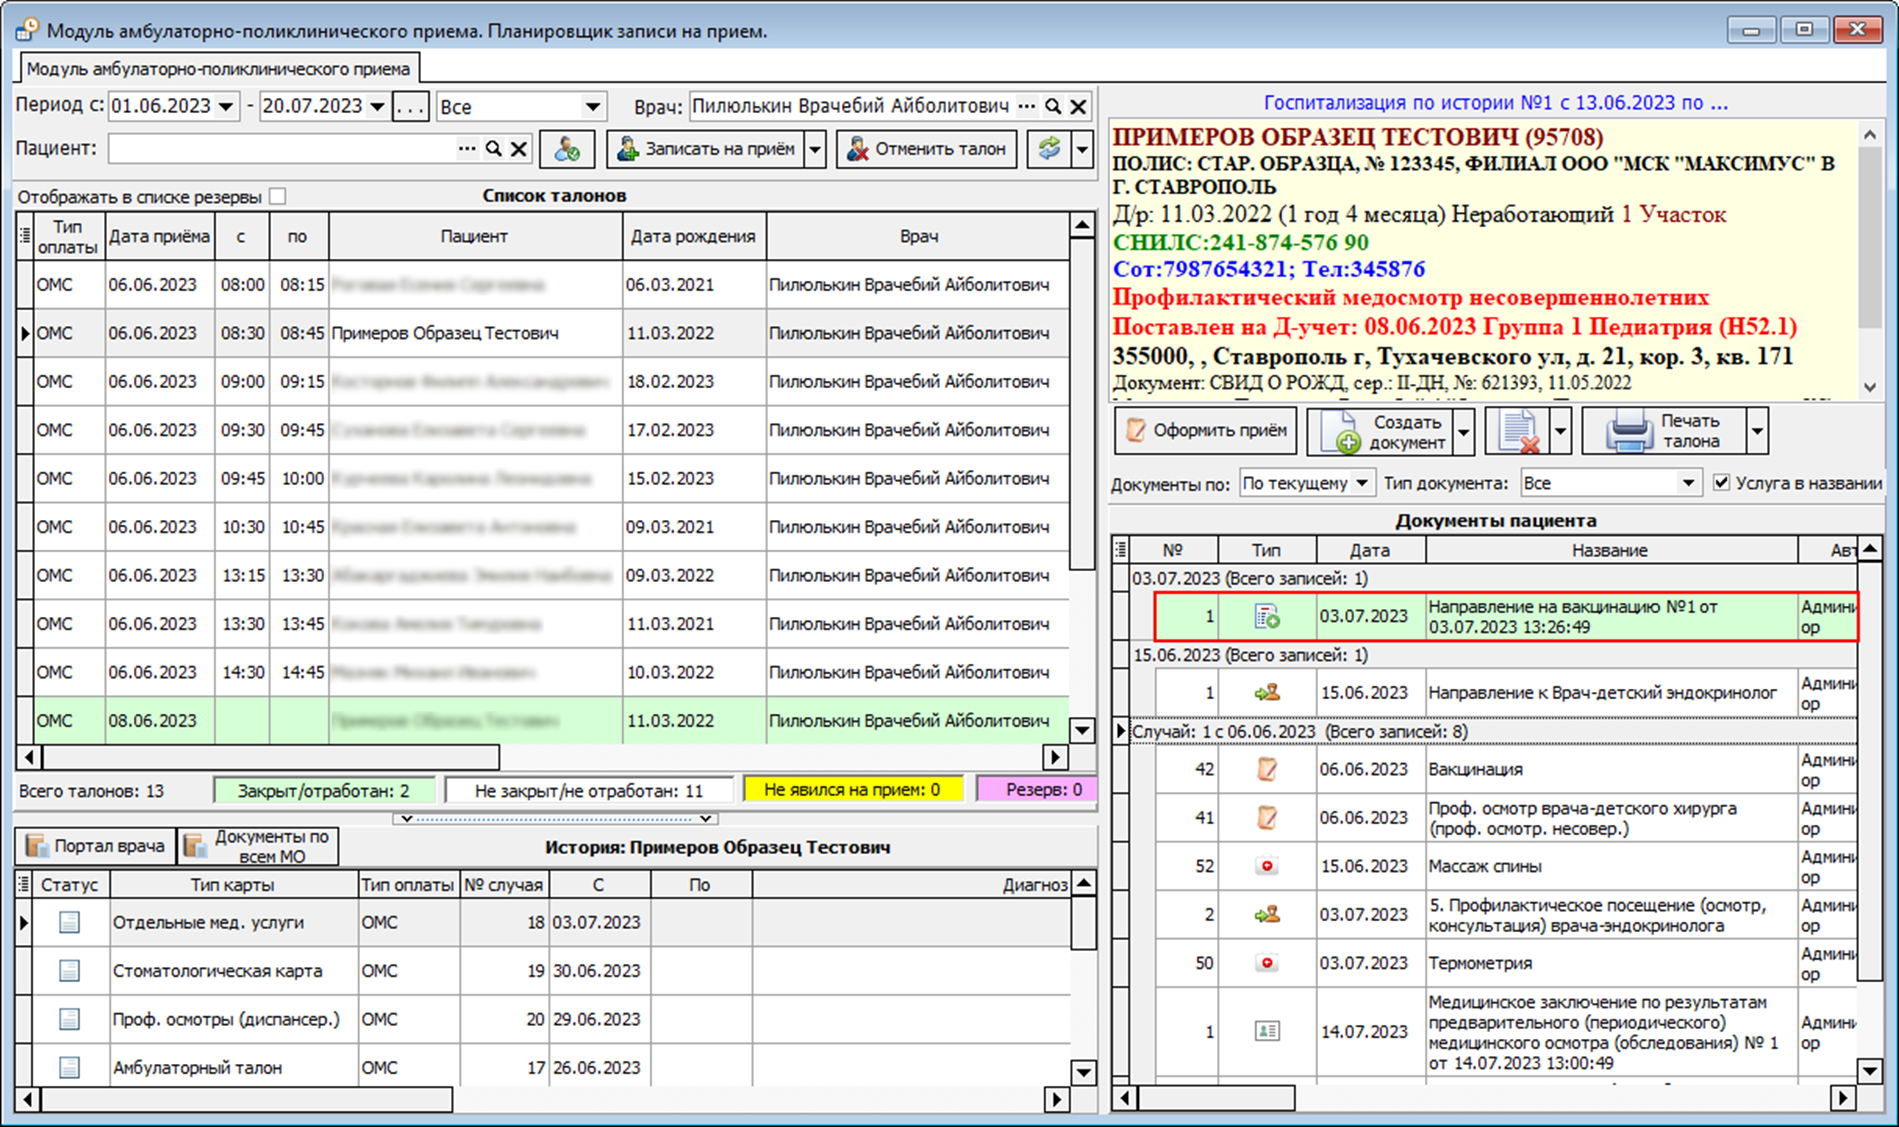Enable Отображать в списке резервы checkbox

coord(278,196)
